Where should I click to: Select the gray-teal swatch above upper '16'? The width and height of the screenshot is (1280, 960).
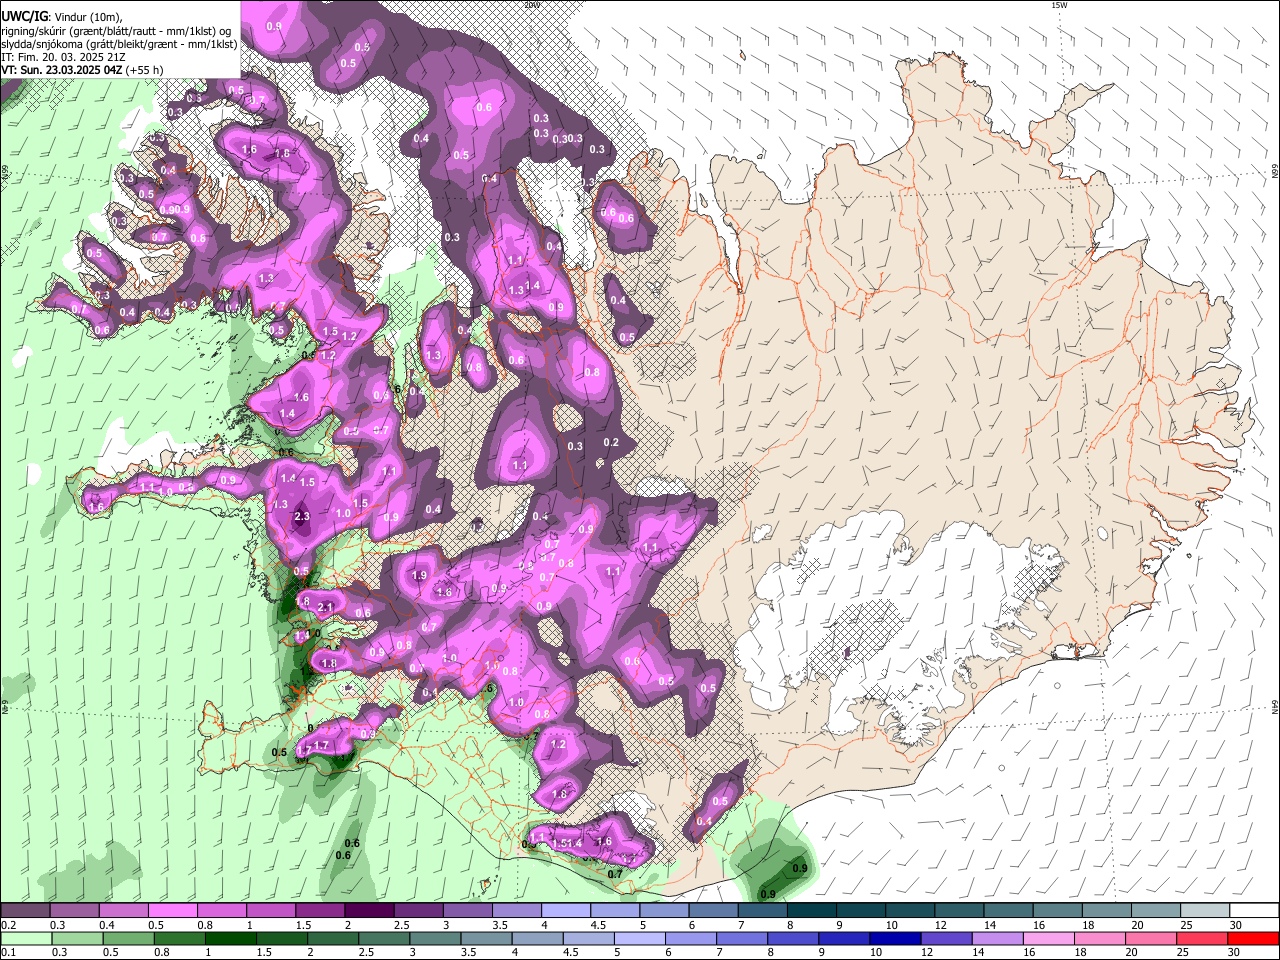1058,910
